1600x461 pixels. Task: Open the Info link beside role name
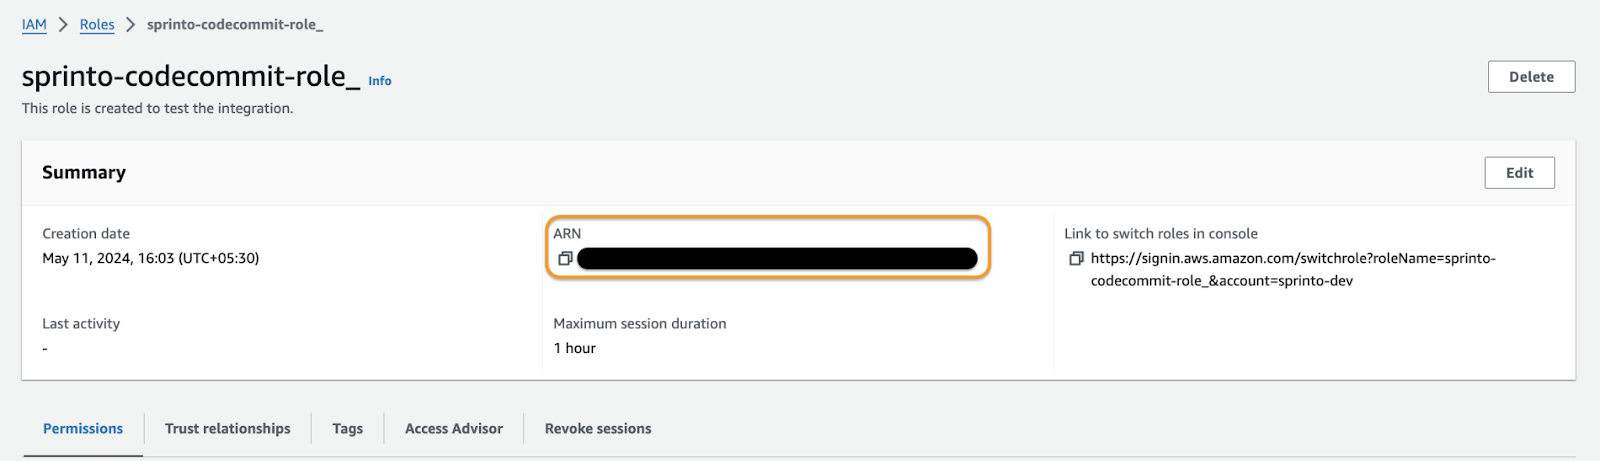(x=380, y=81)
